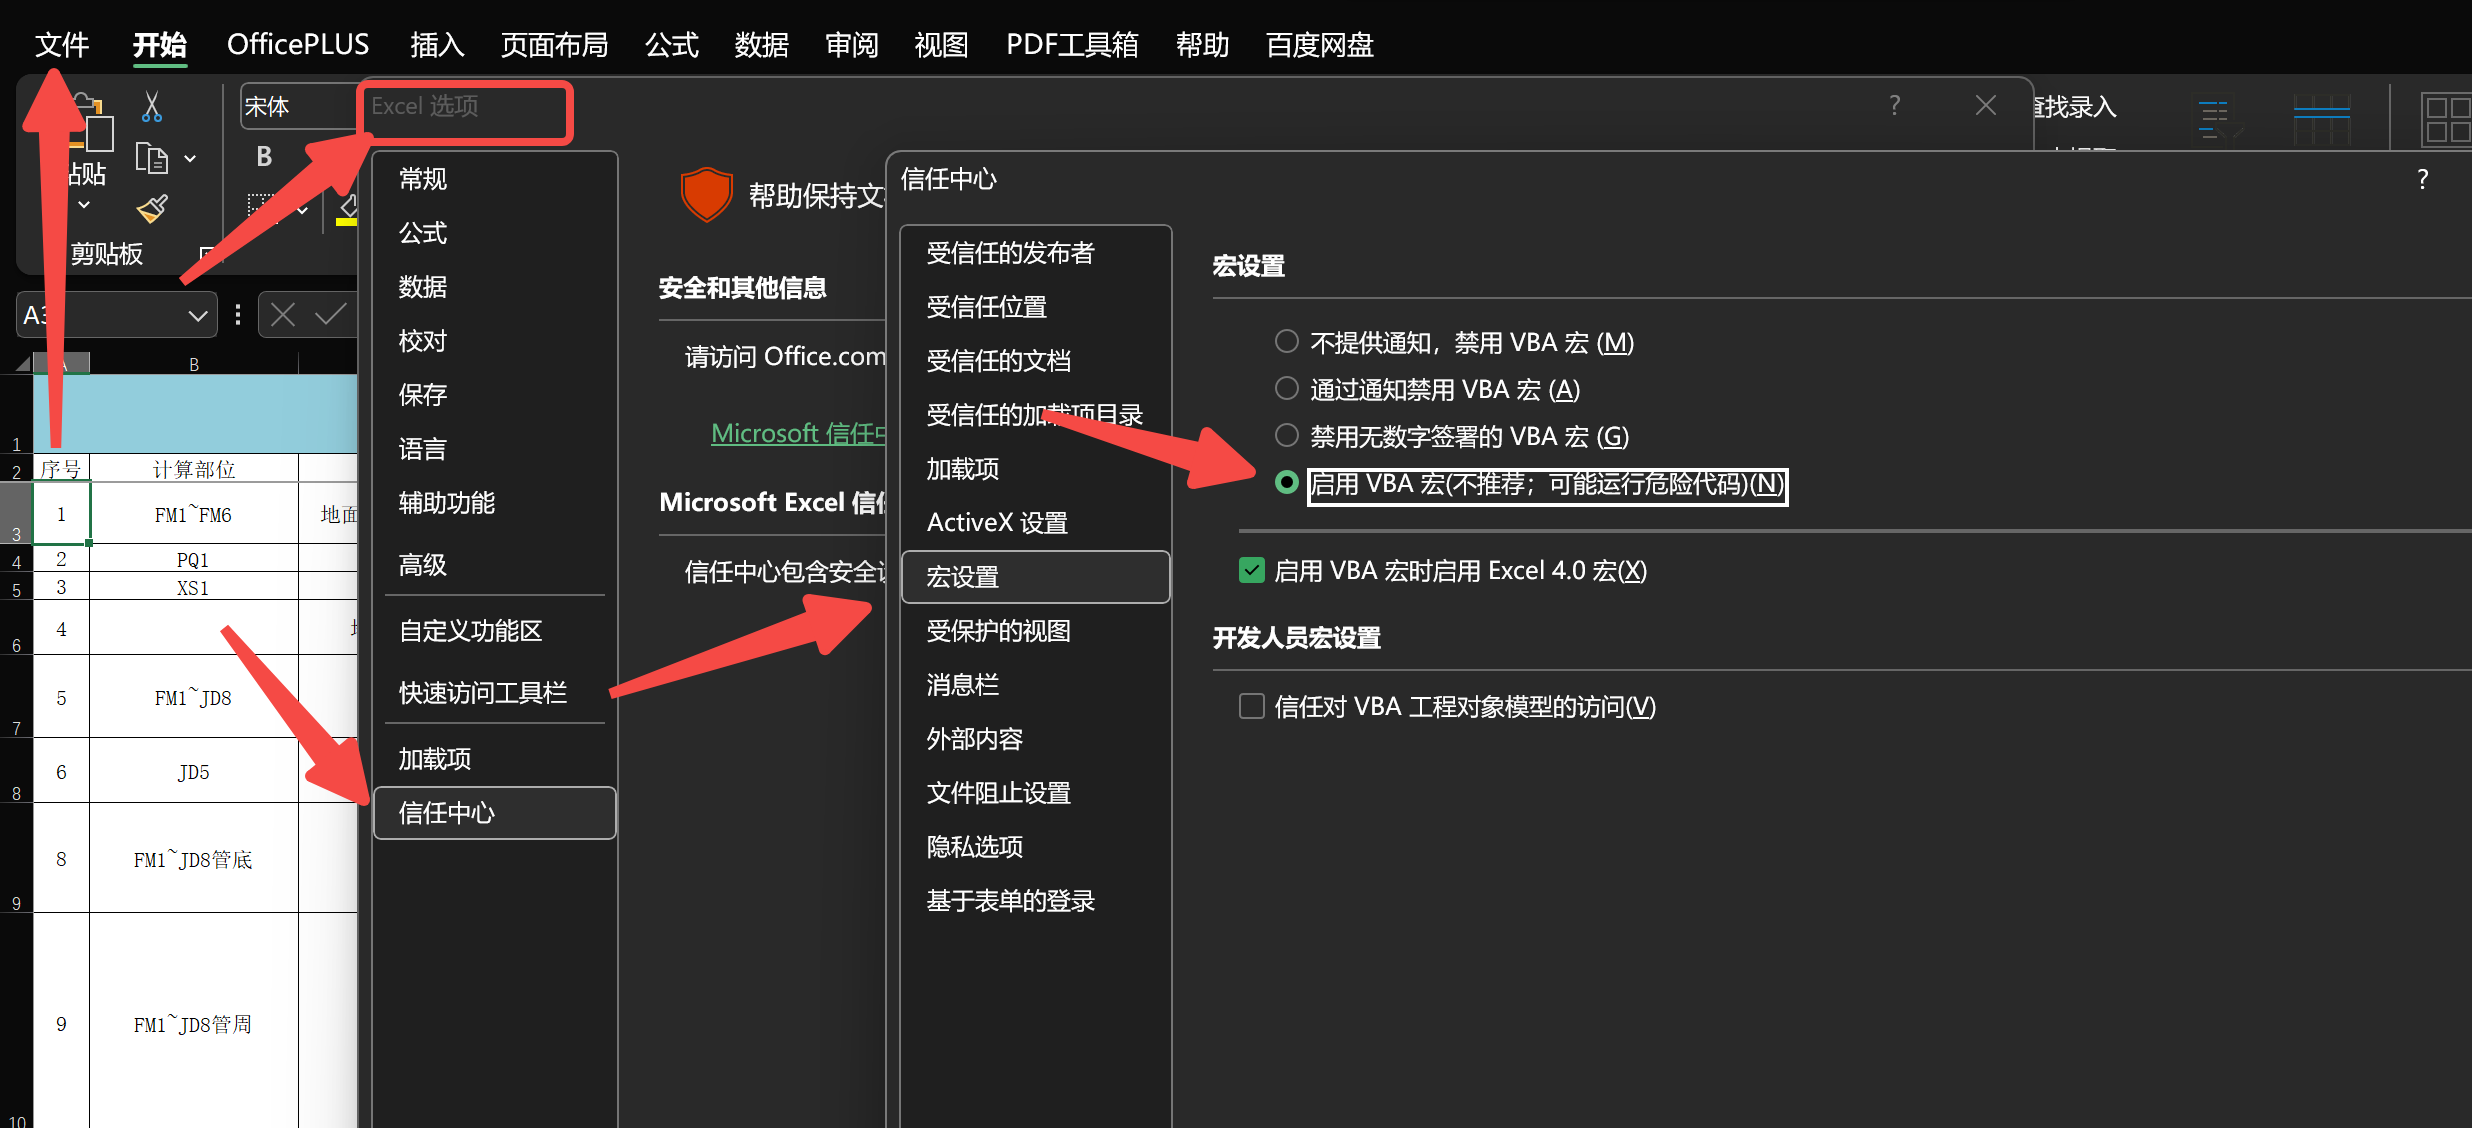Select 消息栏 in Trust Center list
Image resolution: width=2472 pixels, height=1128 pixels.
(1035, 685)
